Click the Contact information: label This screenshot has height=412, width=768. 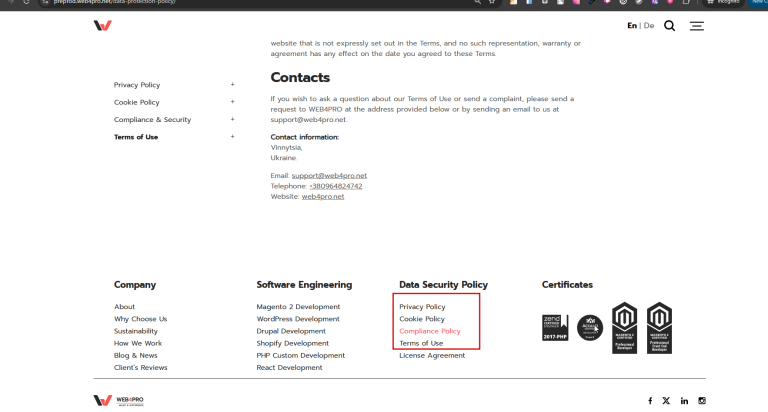point(305,137)
